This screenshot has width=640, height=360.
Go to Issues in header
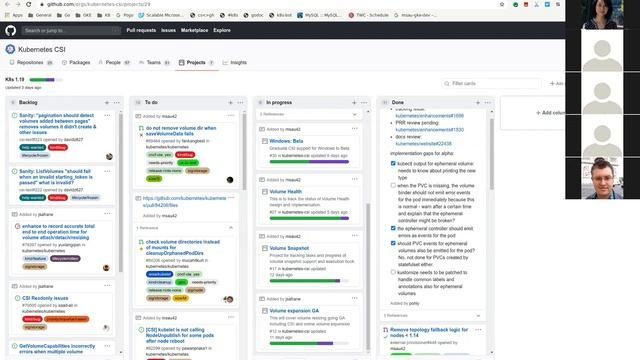168,30
